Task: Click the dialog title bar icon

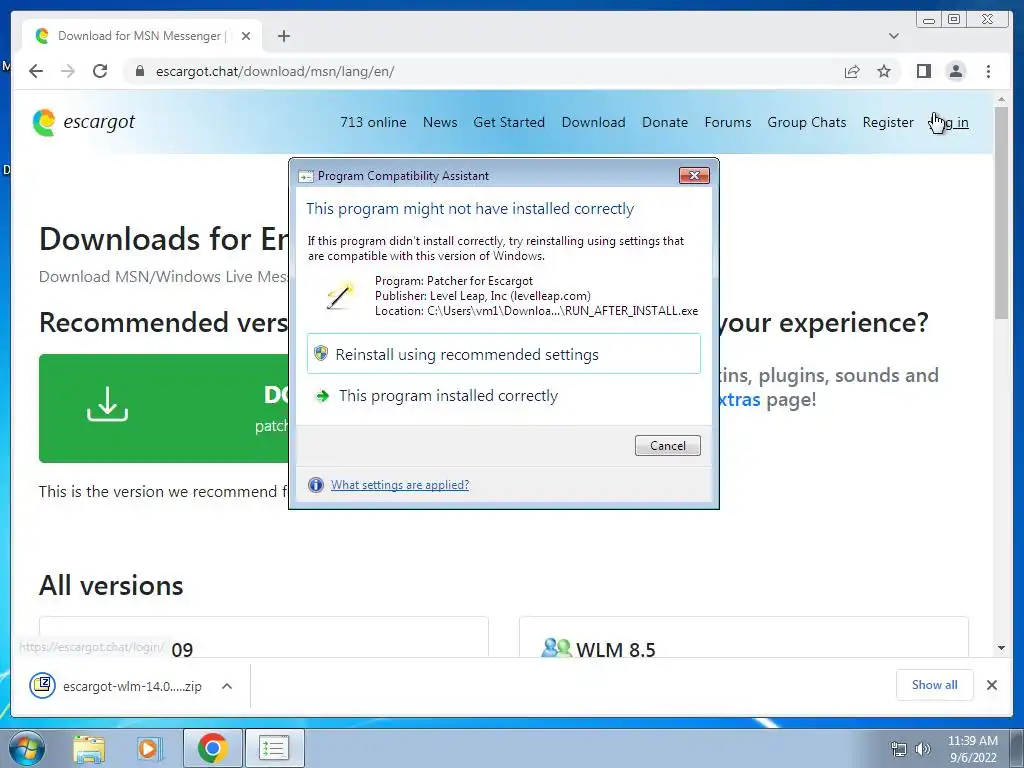Action: (306, 176)
